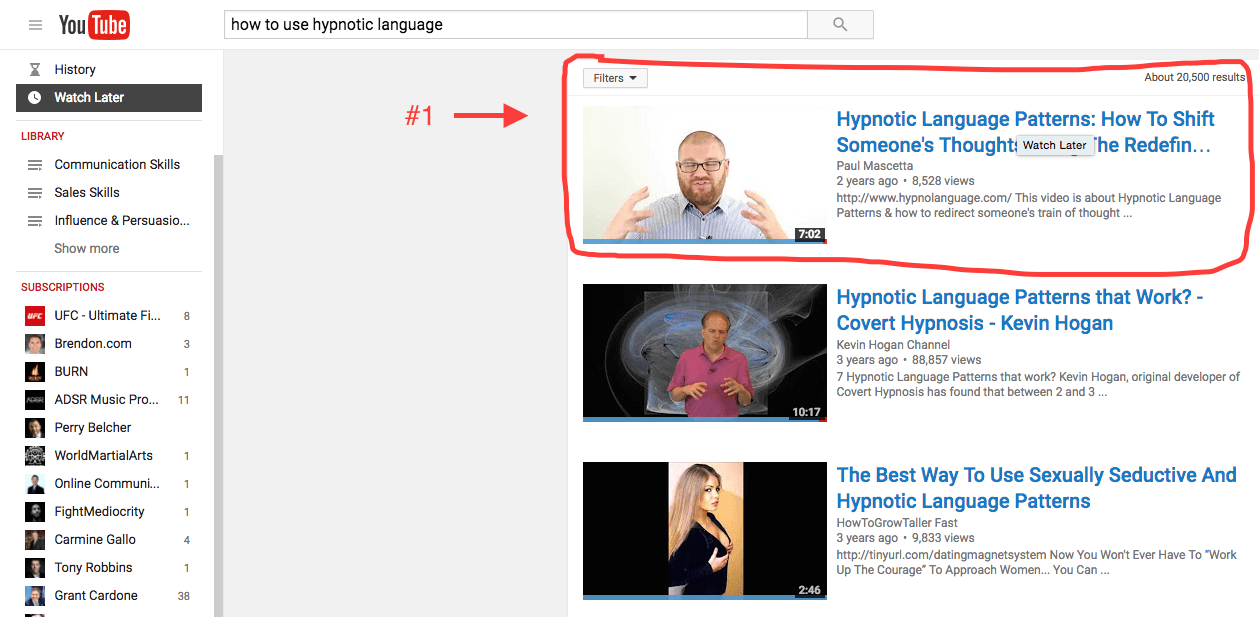Expand library with Show more
This screenshot has width=1259, height=617.
pyautogui.click(x=87, y=248)
